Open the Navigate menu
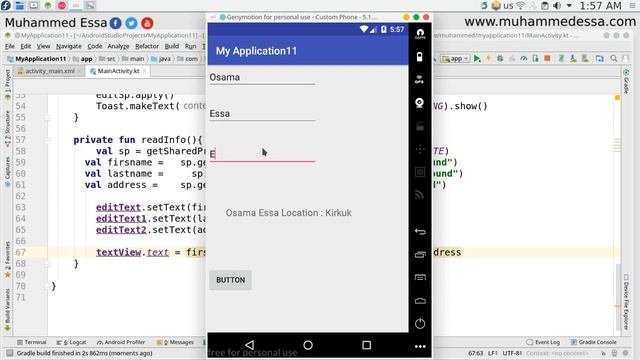Viewport: 640px width, 360px height. (x=69, y=47)
